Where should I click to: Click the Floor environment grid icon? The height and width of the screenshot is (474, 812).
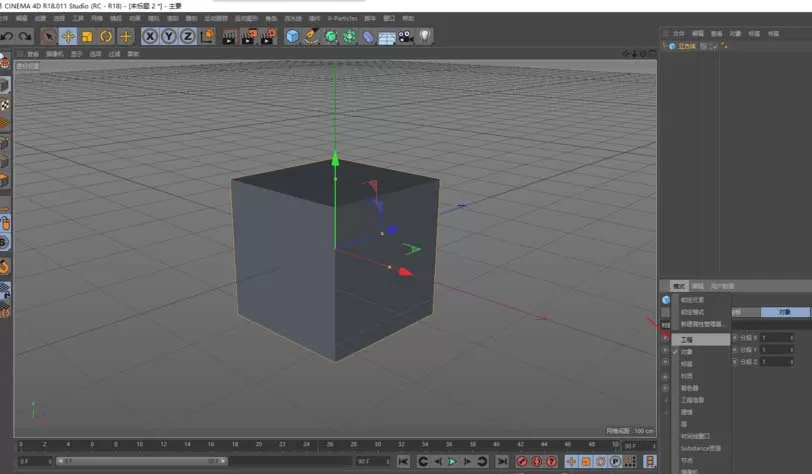[387, 37]
